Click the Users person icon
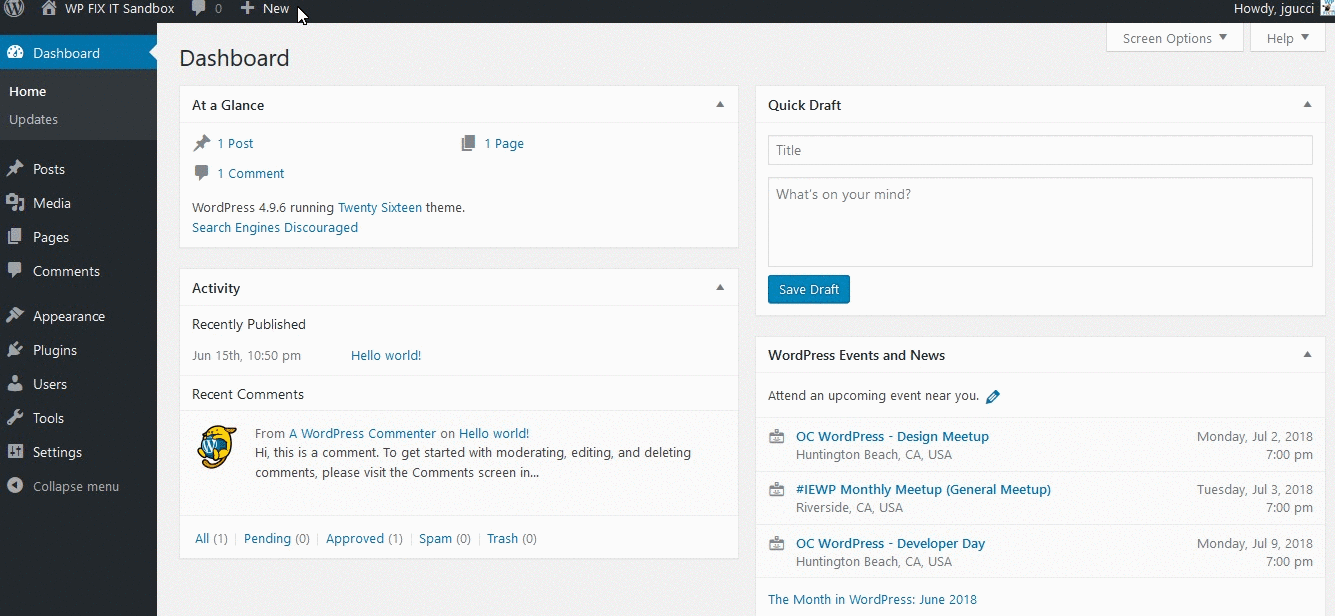 pos(15,384)
